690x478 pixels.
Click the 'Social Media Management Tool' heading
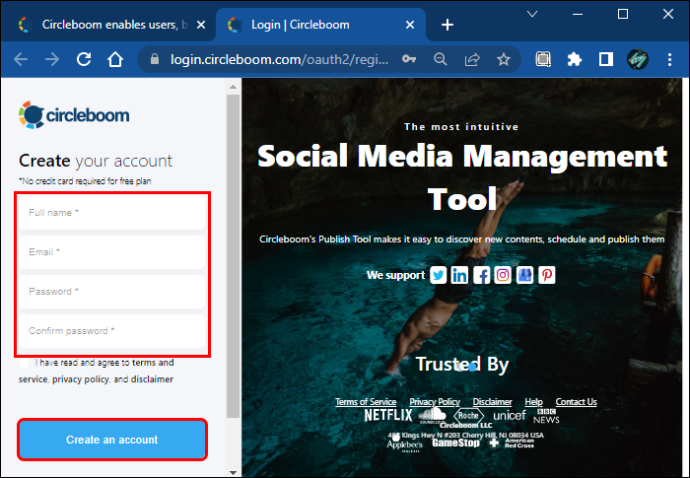click(462, 177)
